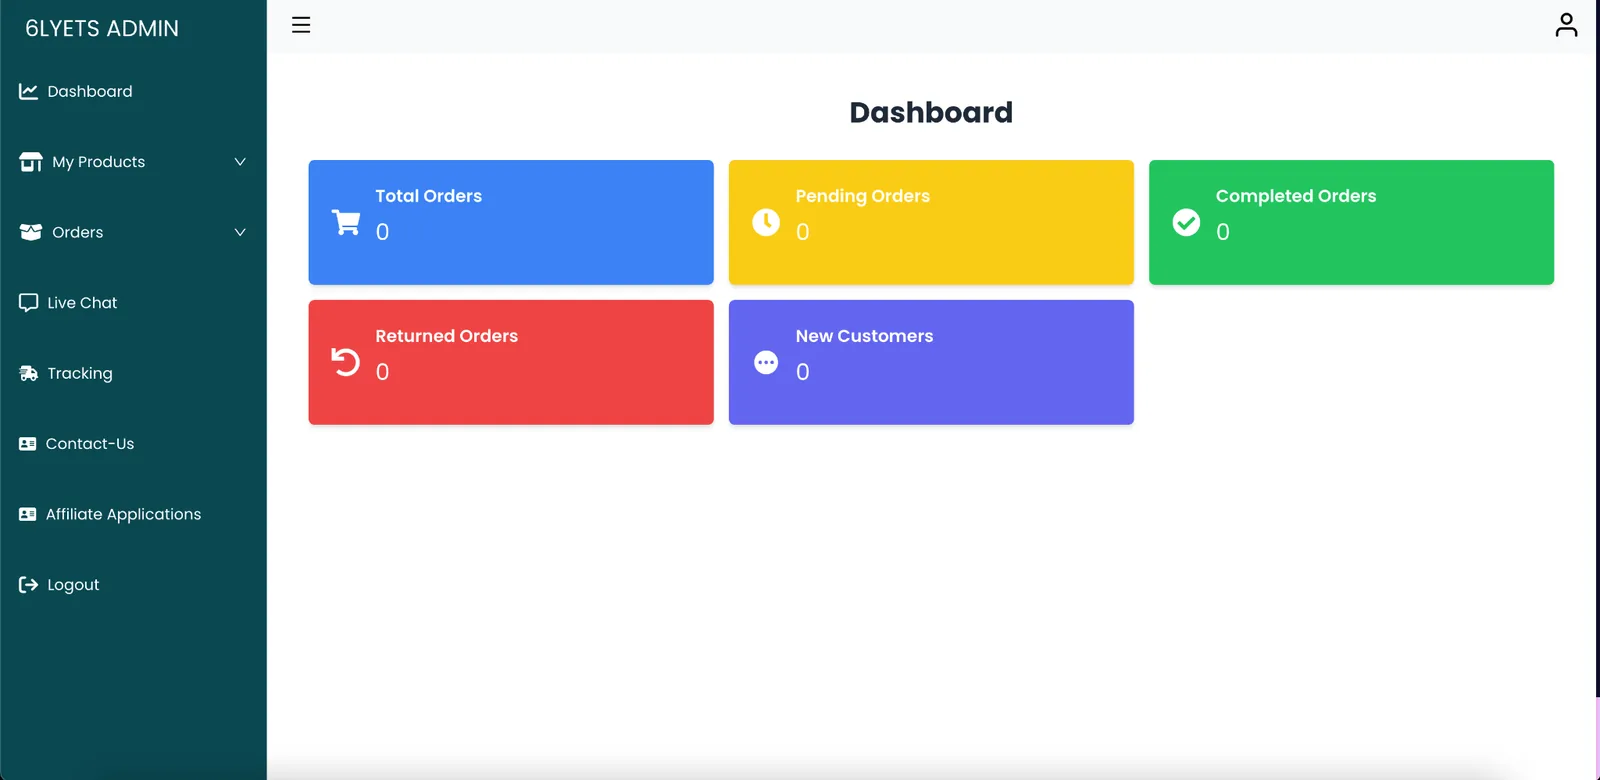Click the New Customers label
The width and height of the screenshot is (1600, 780).
pos(865,336)
